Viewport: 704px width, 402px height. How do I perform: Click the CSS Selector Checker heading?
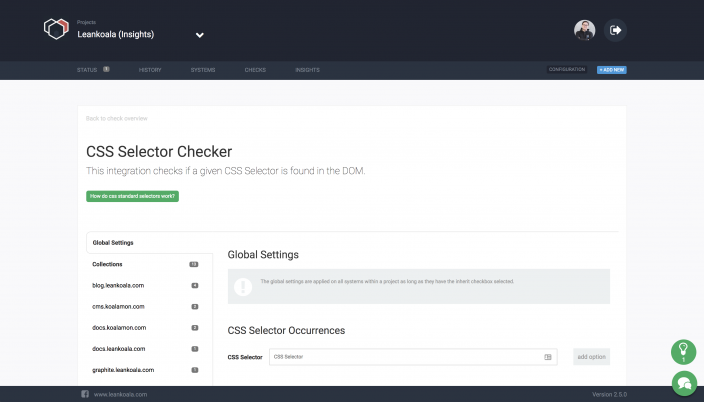coord(159,152)
